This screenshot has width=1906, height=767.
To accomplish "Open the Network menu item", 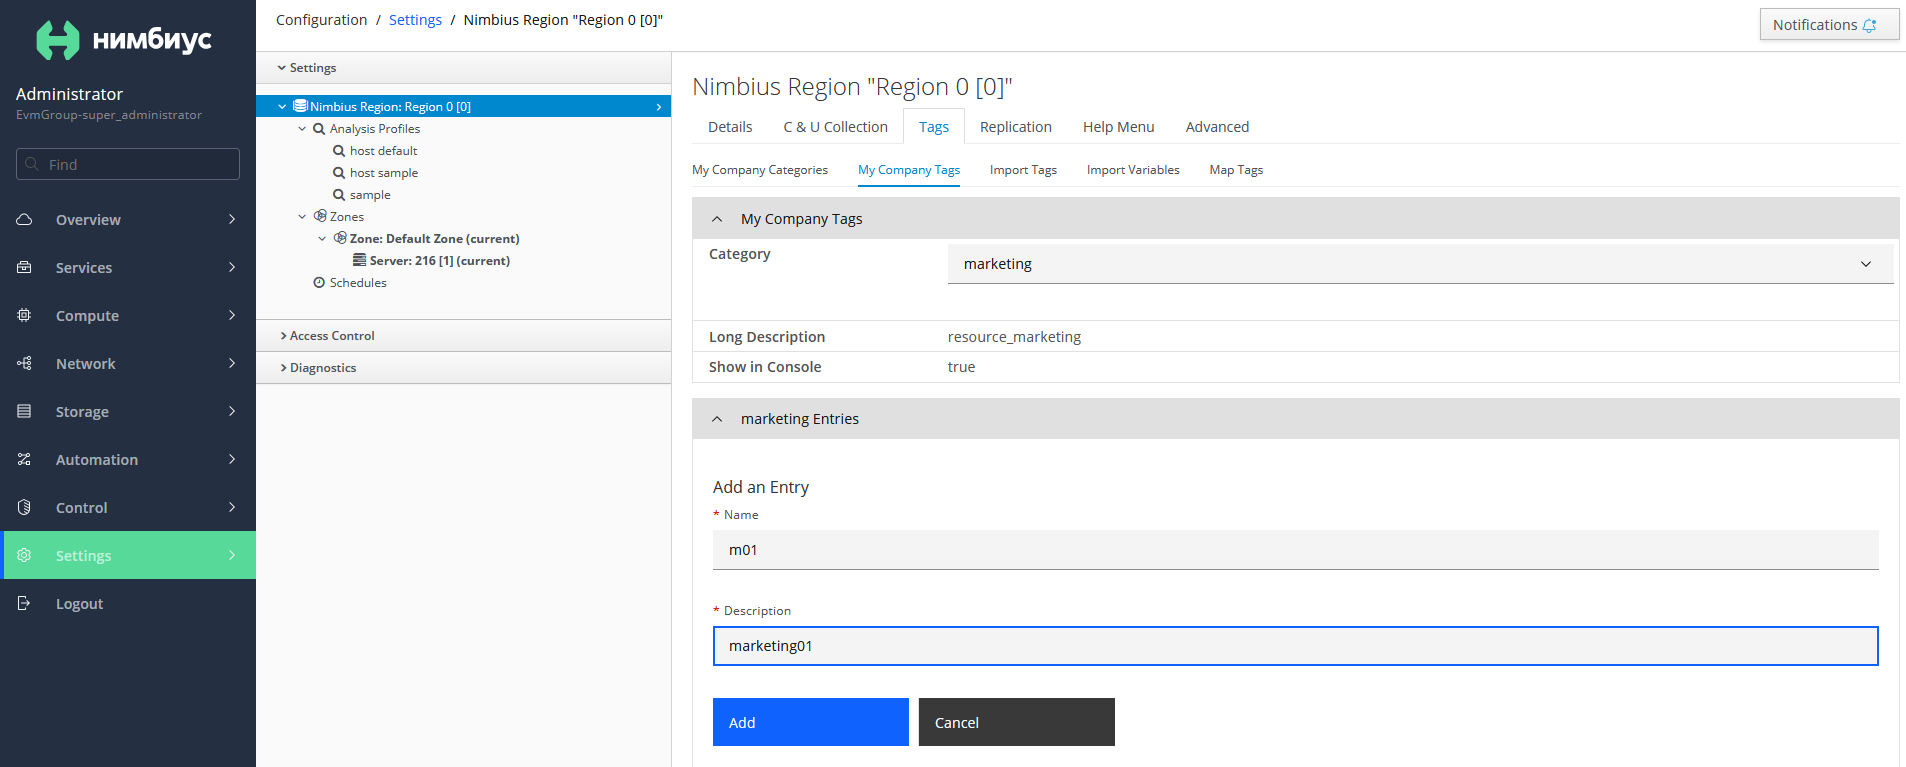I will coord(128,363).
